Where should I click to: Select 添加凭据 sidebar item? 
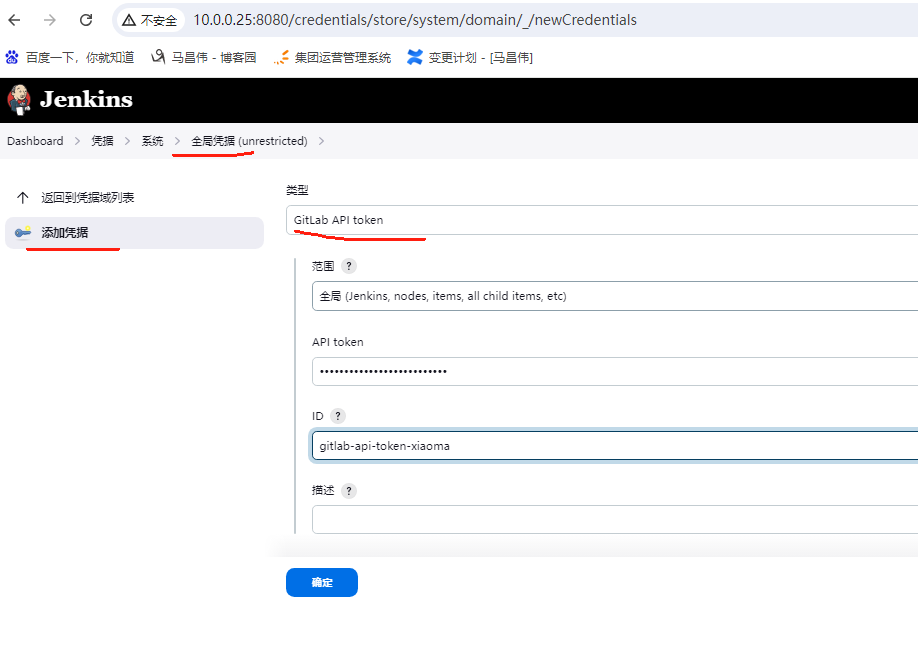(x=135, y=233)
